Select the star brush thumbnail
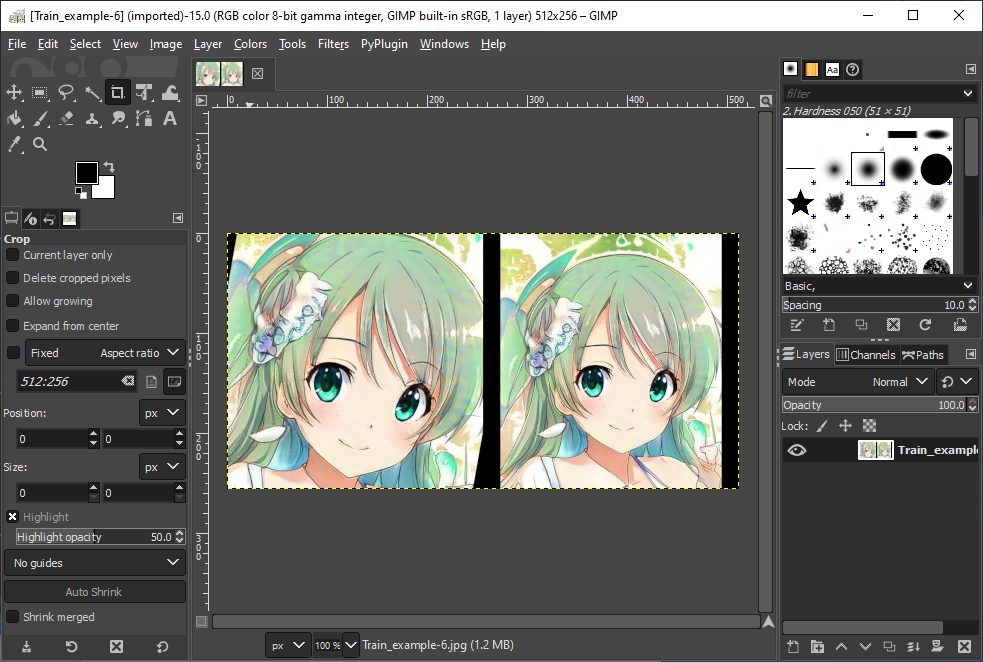 (801, 202)
